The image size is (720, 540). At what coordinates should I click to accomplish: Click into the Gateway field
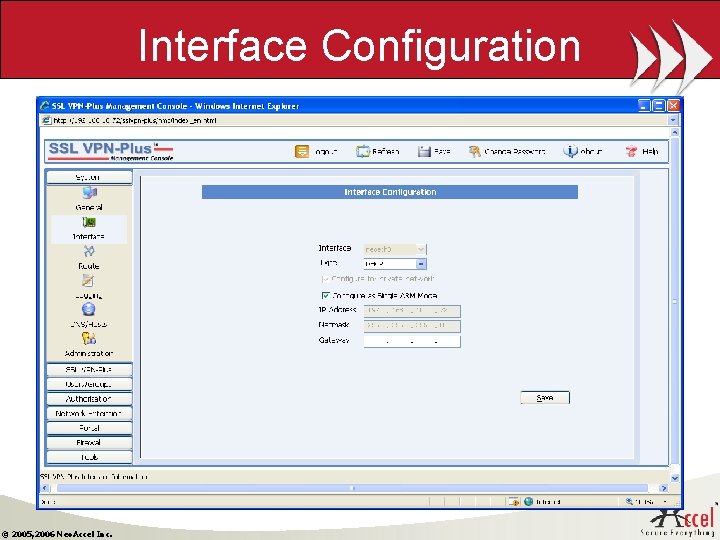pos(412,341)
